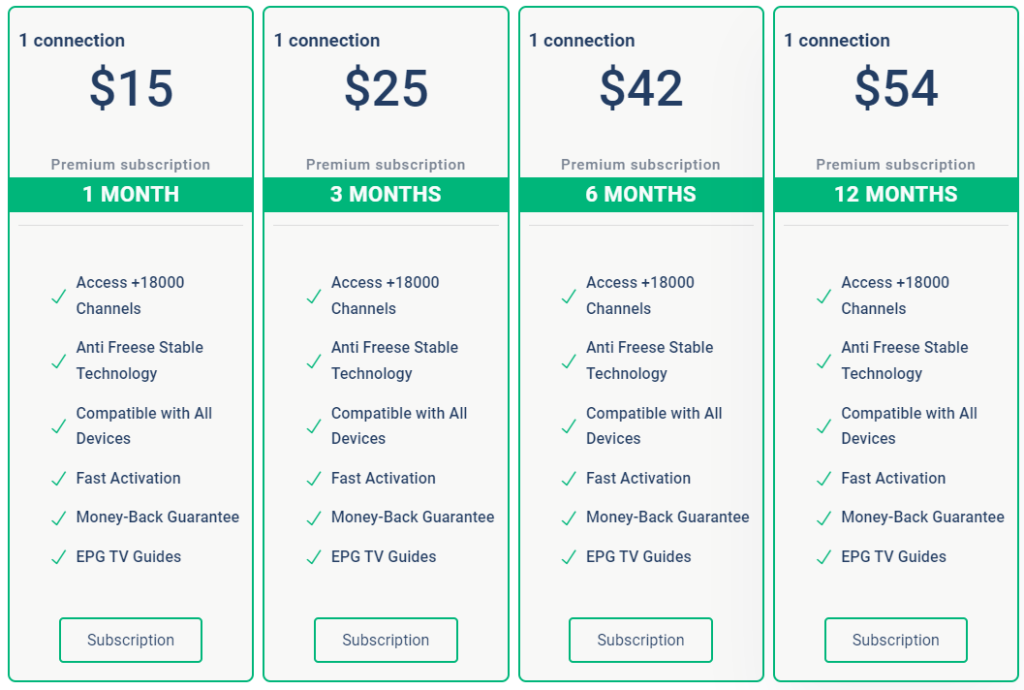This screenshot has height=690, width=1024.
Task: Choose Subscription for the 12 months $54 plan
Action: (896, 640)
